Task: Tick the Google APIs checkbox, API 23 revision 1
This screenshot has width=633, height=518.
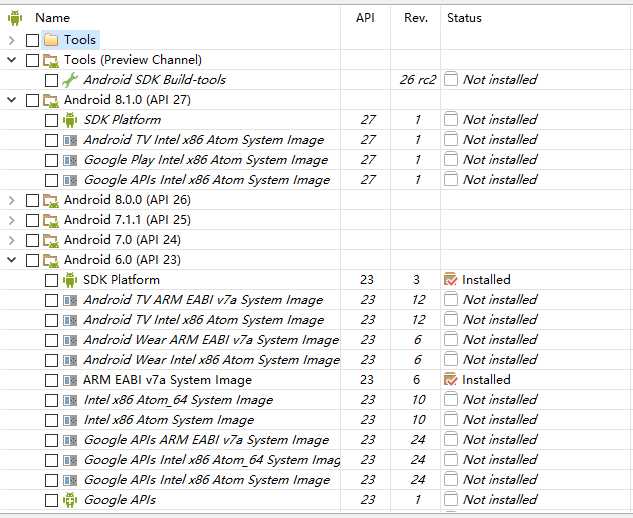Action: pyautogui.click(x=51, y=500)
